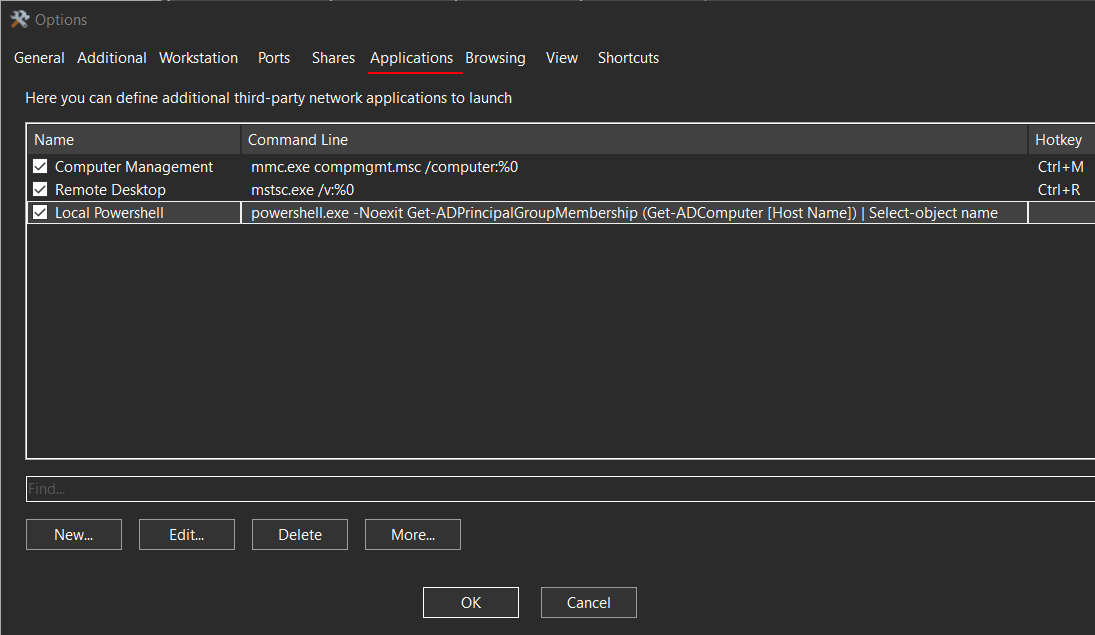This screenshot has height=635, width=1095.
Task: Open the Additional tab
Action: point(112,58)
